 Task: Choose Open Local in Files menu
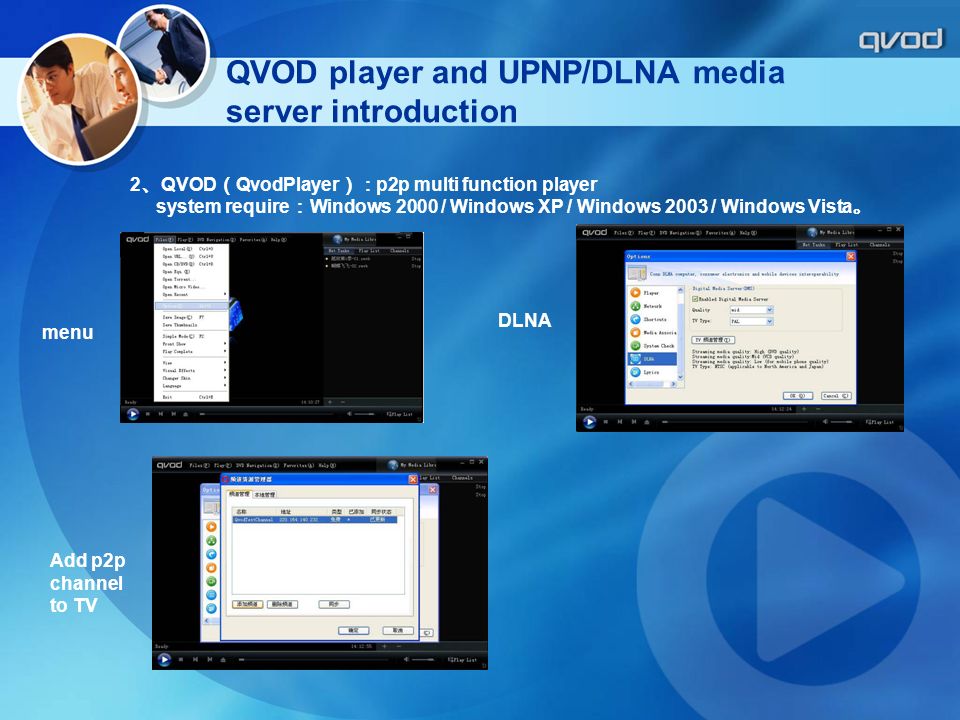[x=192, y=249]
